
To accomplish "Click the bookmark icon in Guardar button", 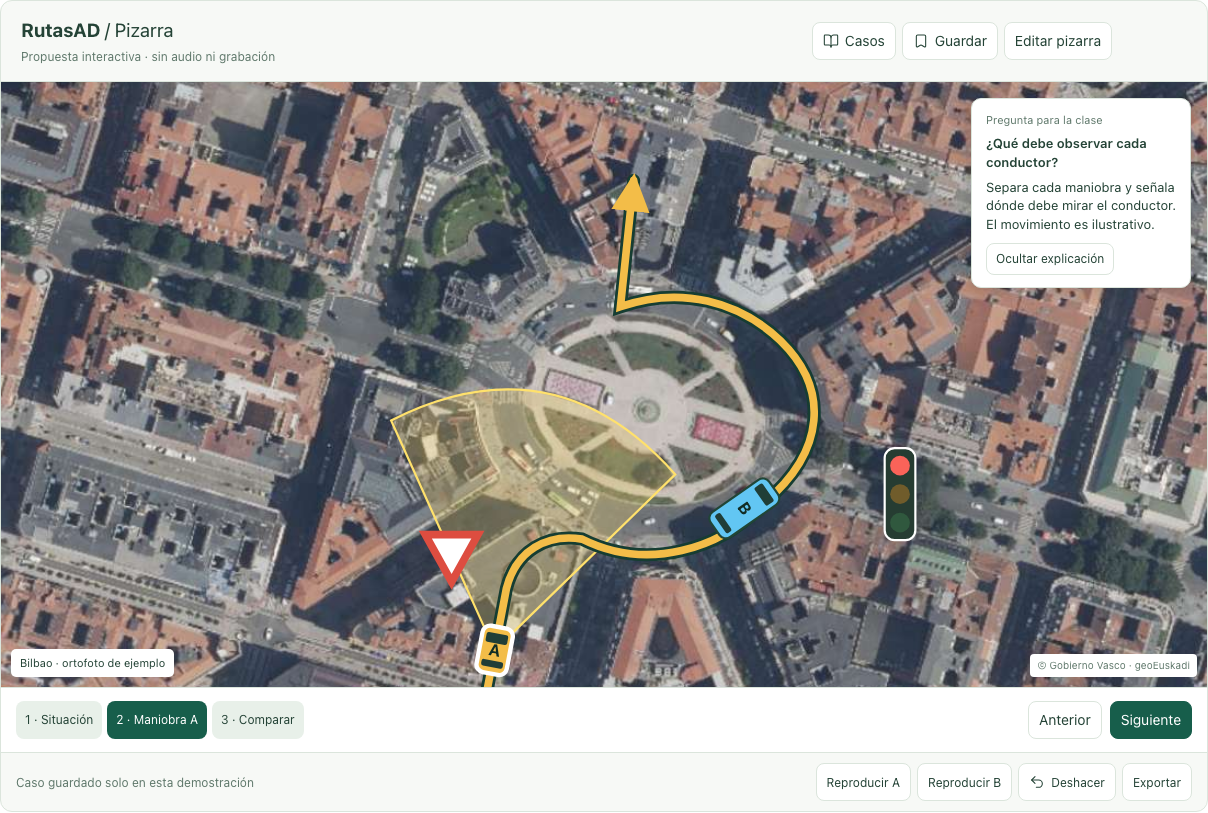I will (920, 41).
